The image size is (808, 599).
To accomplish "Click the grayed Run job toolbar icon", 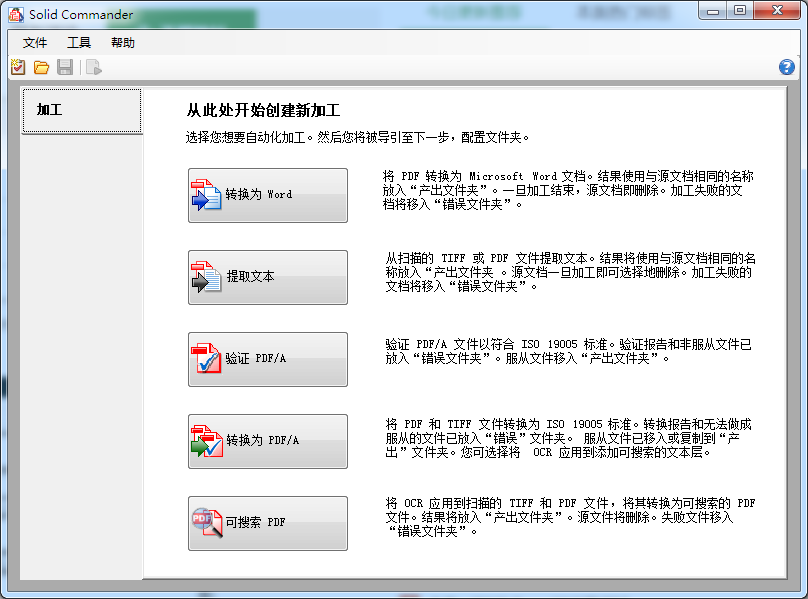I will click(94, 67).
